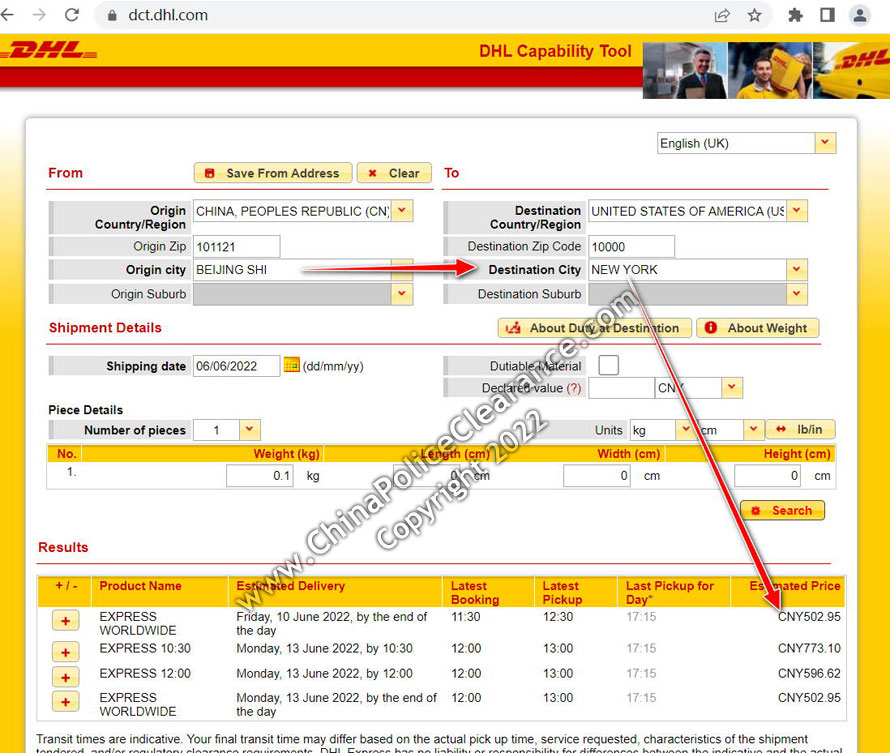The image size is (890, 753).
Task: Click the Piece Details label
Action: [x=86, y=410]
